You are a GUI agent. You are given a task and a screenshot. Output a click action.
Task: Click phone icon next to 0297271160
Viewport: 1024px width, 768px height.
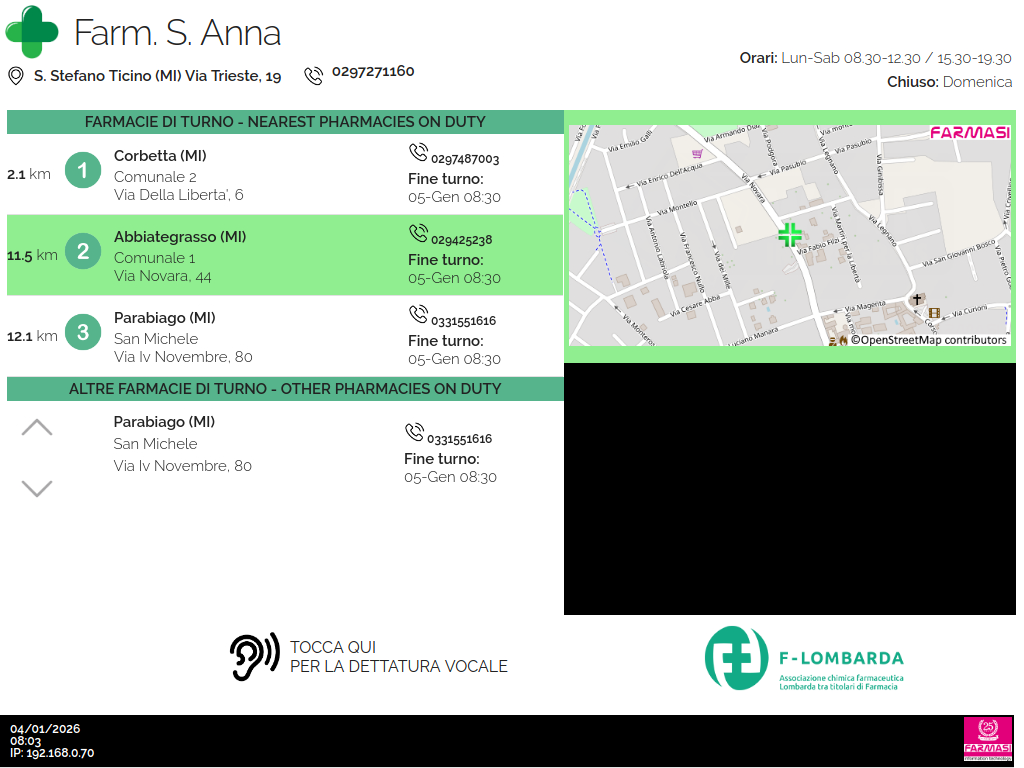[314, 75]
